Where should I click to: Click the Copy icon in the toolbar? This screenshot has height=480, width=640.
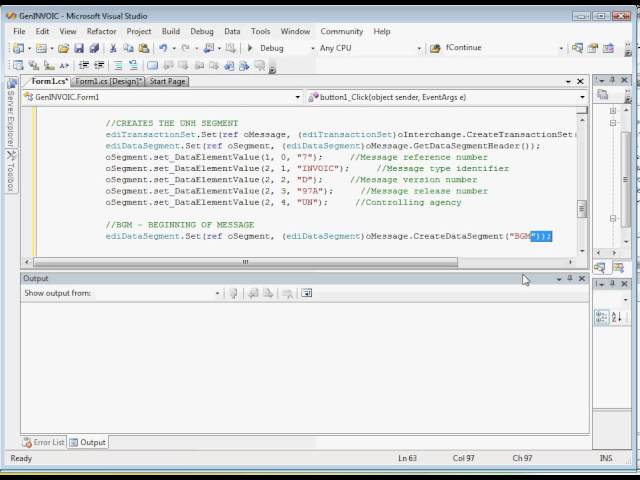129,48
